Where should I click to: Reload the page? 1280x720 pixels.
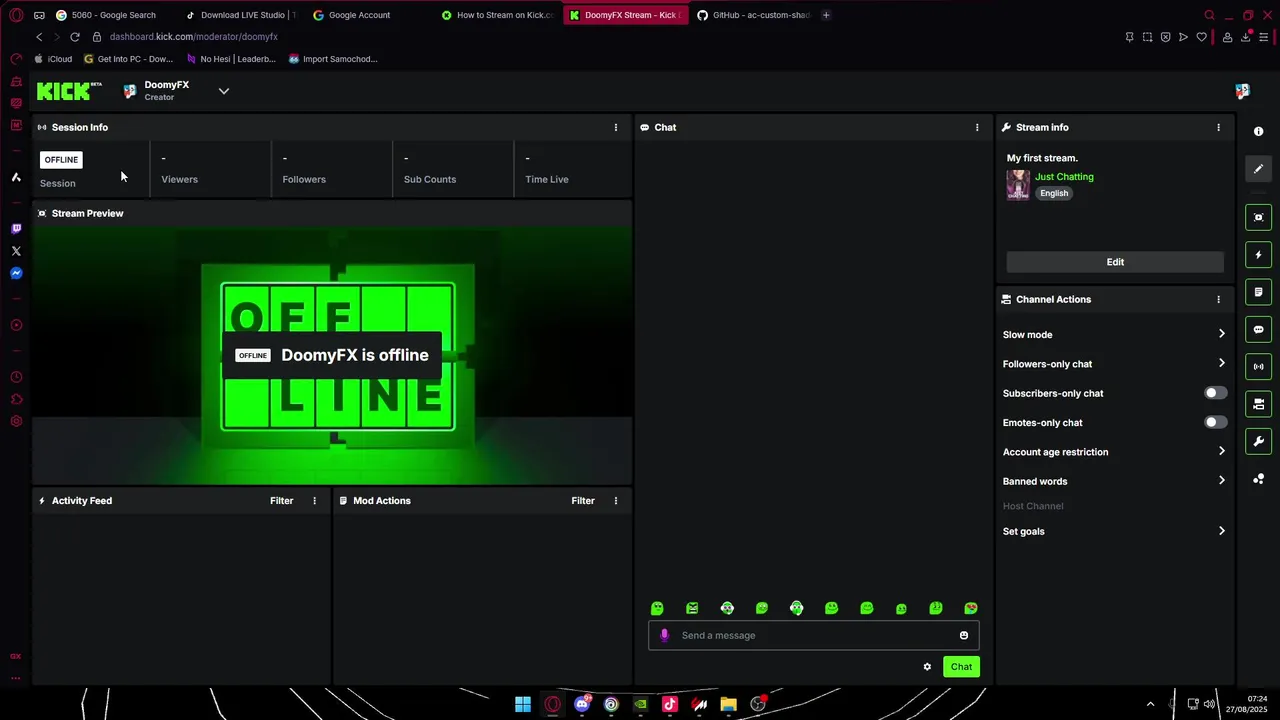(x=74, y=37)
